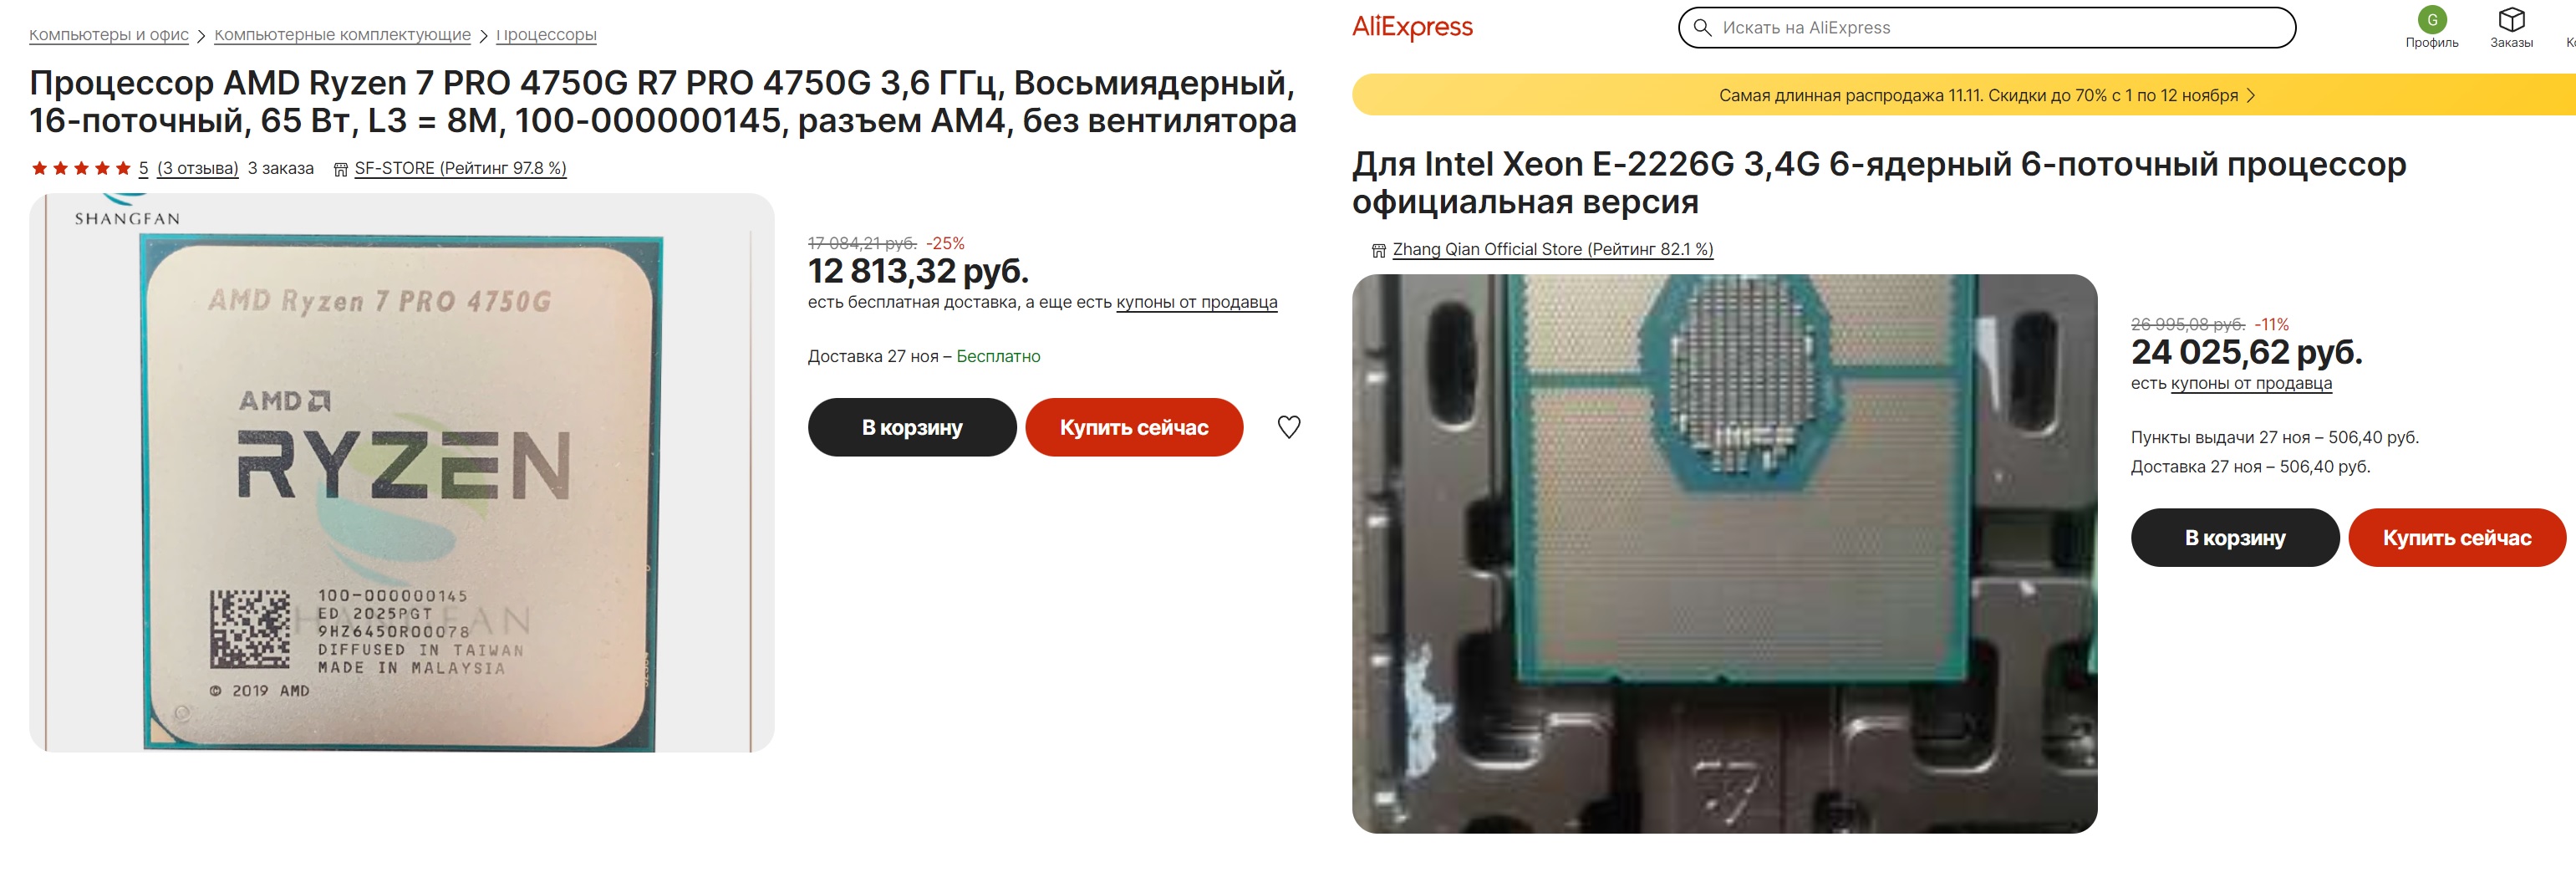Buy the Ryzen 7 PRO 4750G now
Image resolution: width=2576 pixels, height=893 pixels.
click(1134, 427)
